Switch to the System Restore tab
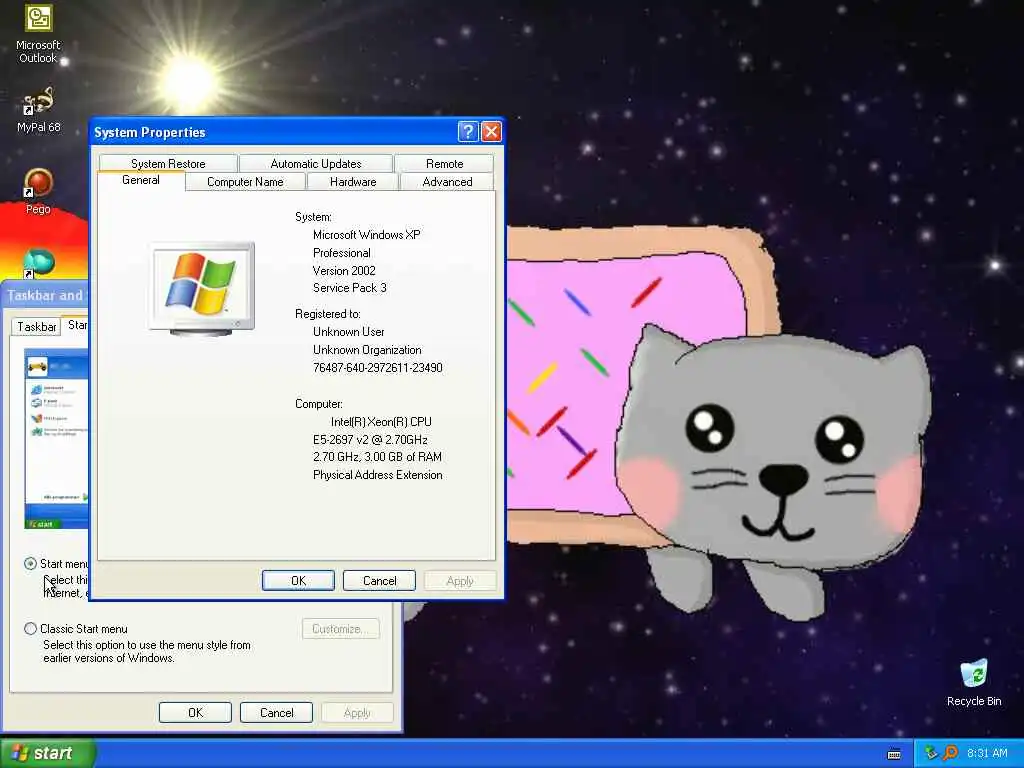This screenshot has height=768, width=1024. (x=168, y=163)
